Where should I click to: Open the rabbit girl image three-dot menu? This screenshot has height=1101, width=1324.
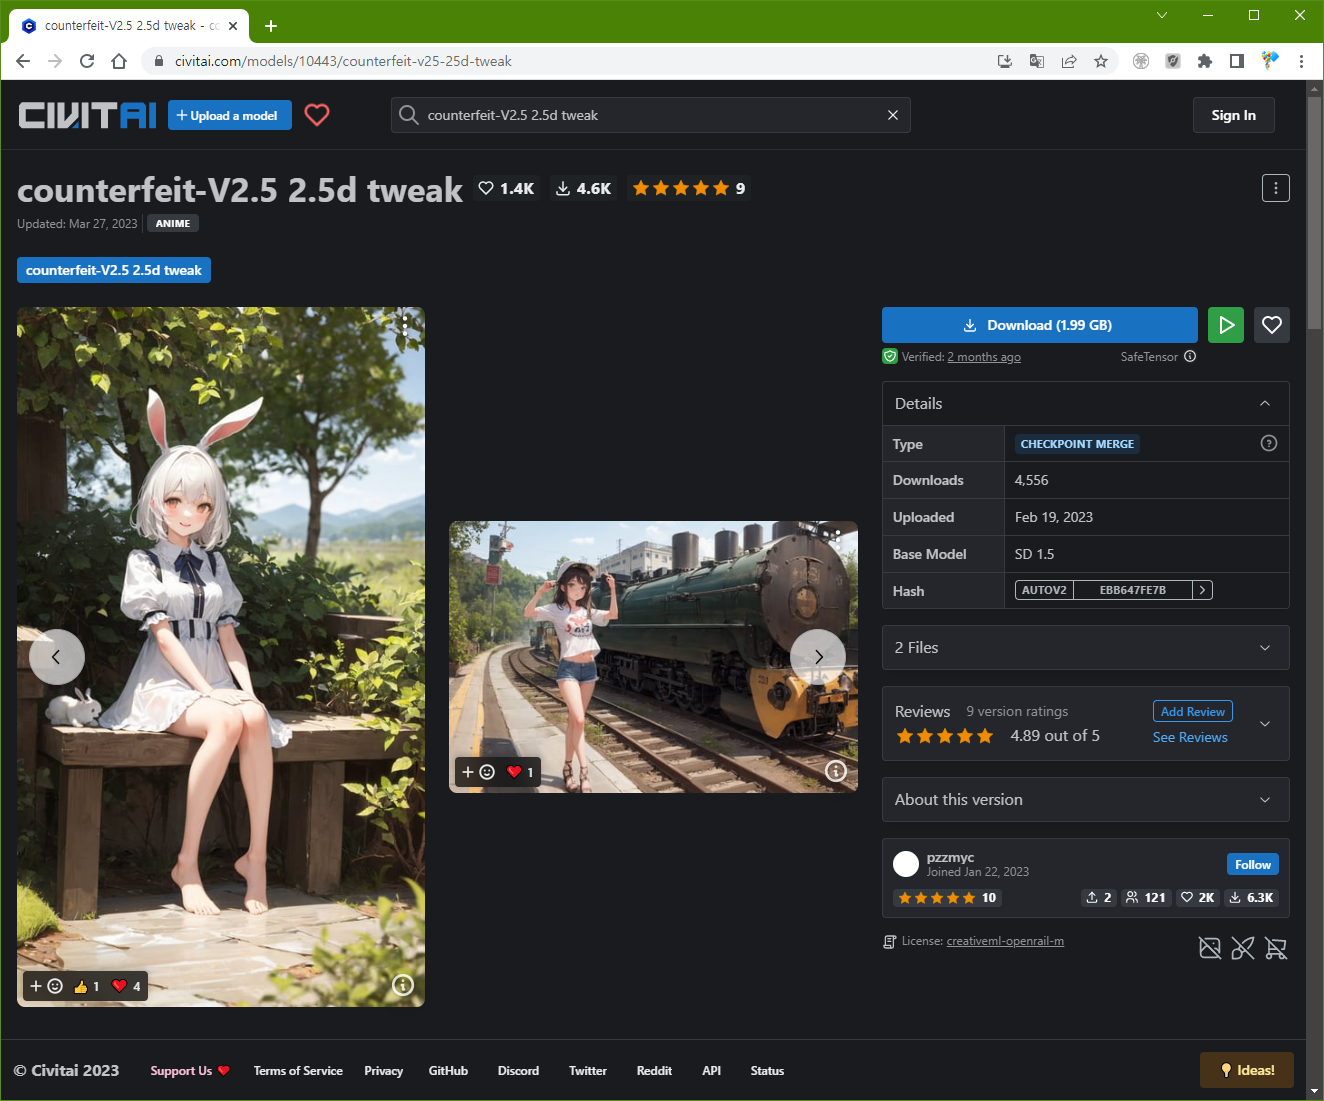tap(405, 325)
